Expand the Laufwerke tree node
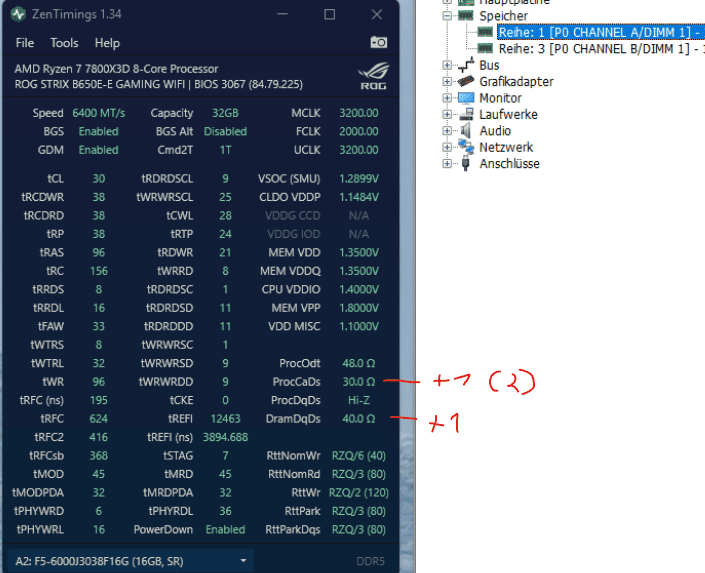705x573 pixels. pyautogui.click(x=447, y=114)
